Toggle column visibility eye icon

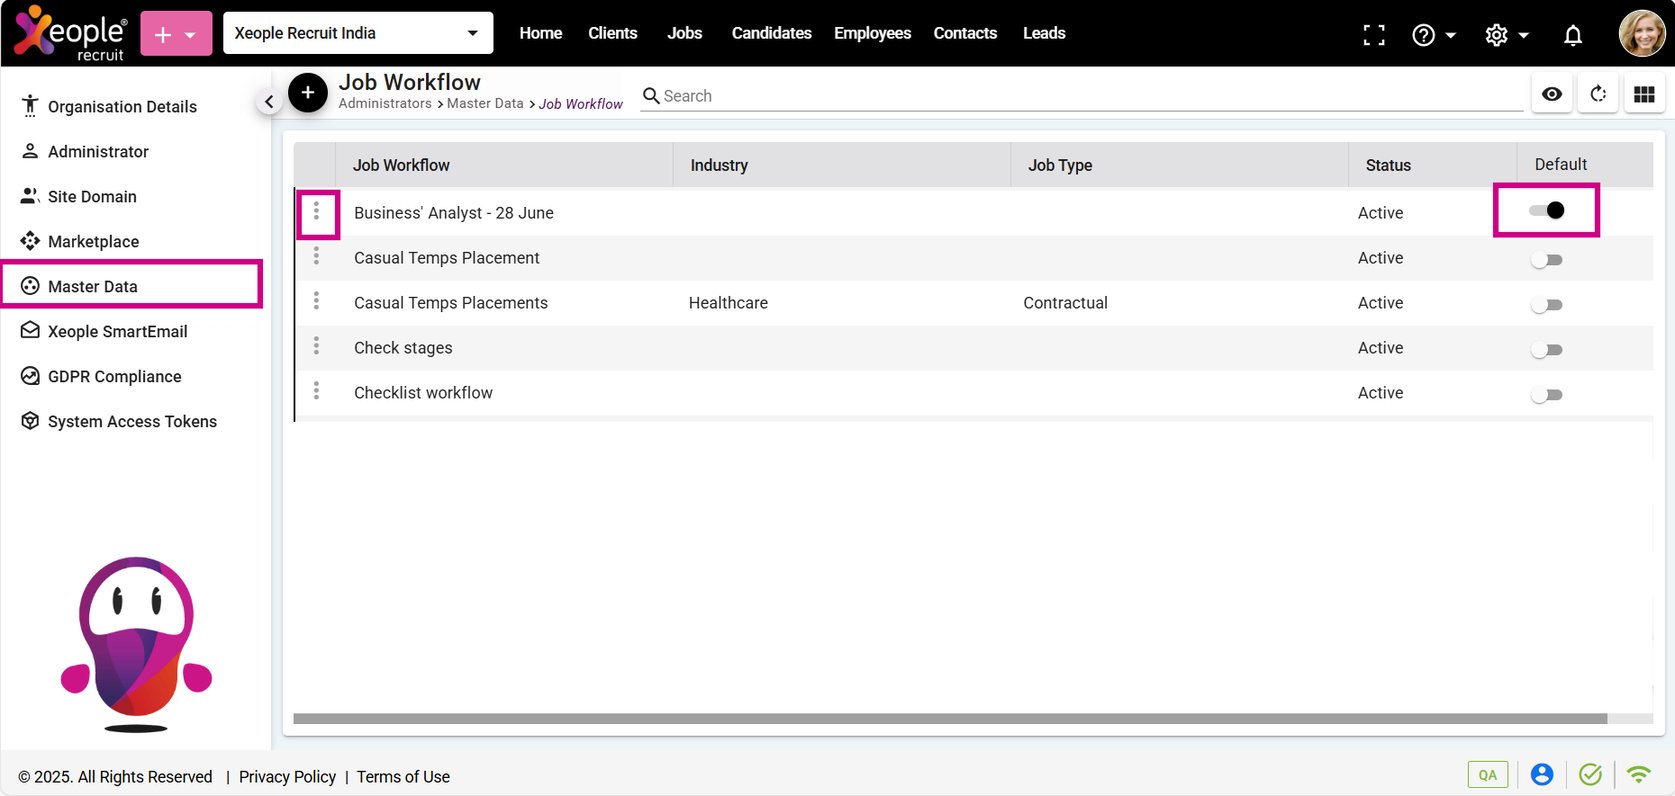point(1552,94)
